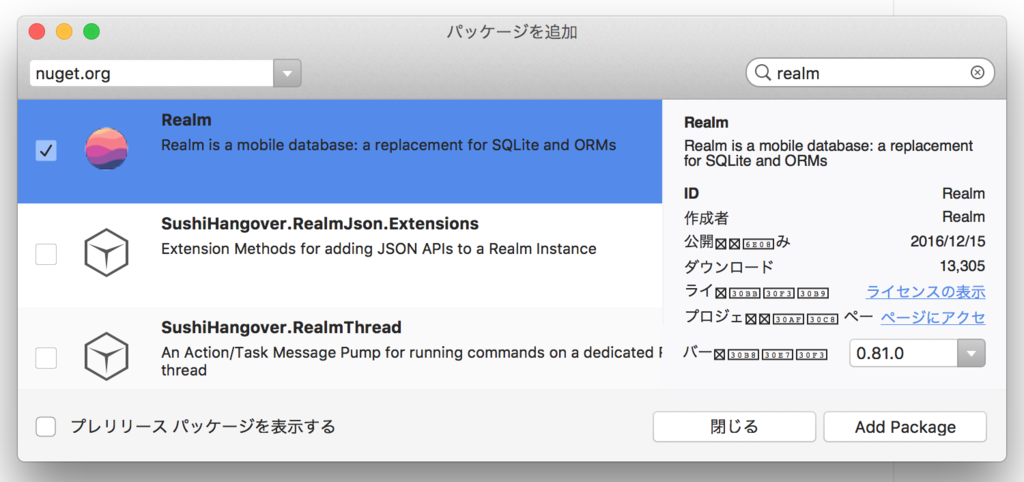Open the 0.81.0 version dropdown
The height and width of the screenshot is (482, 1024).
coord(971,353)
